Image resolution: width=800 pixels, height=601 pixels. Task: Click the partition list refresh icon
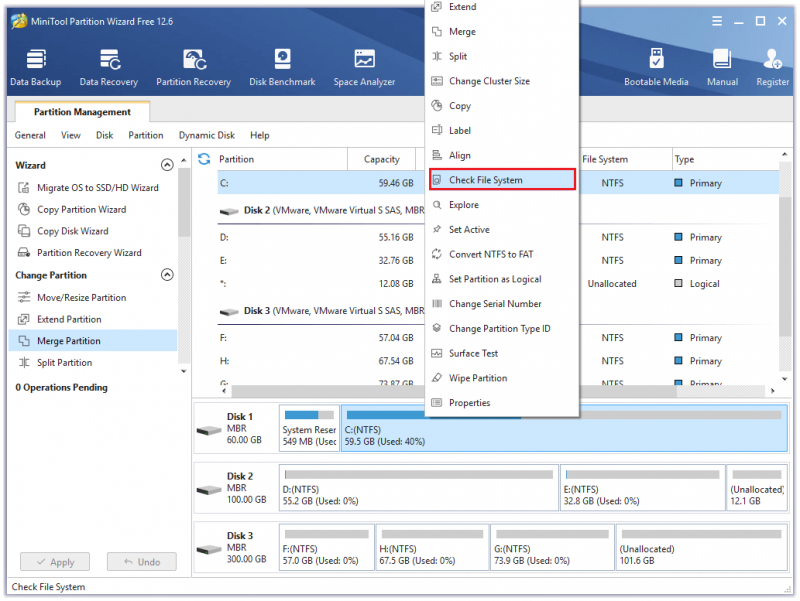(x=204, y=159)
